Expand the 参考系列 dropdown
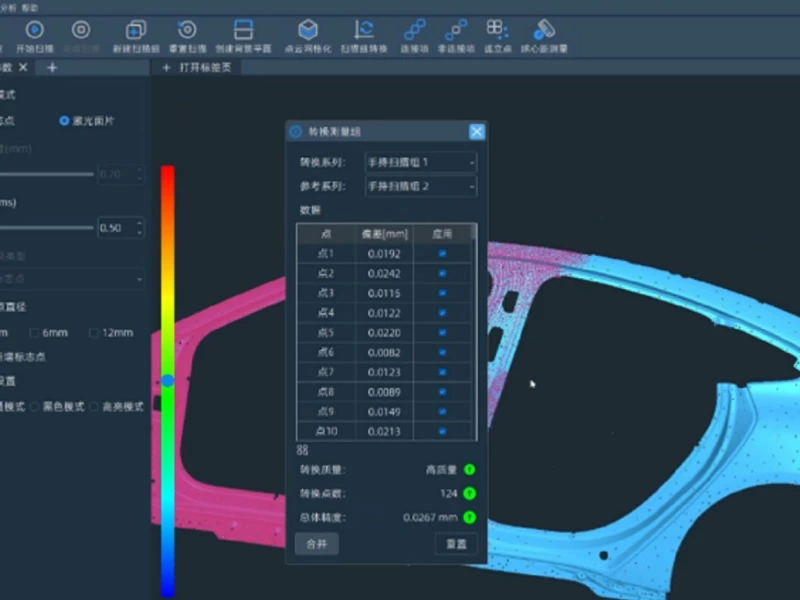The width and height of the screenshot is (800, 600). pos(420,187)
